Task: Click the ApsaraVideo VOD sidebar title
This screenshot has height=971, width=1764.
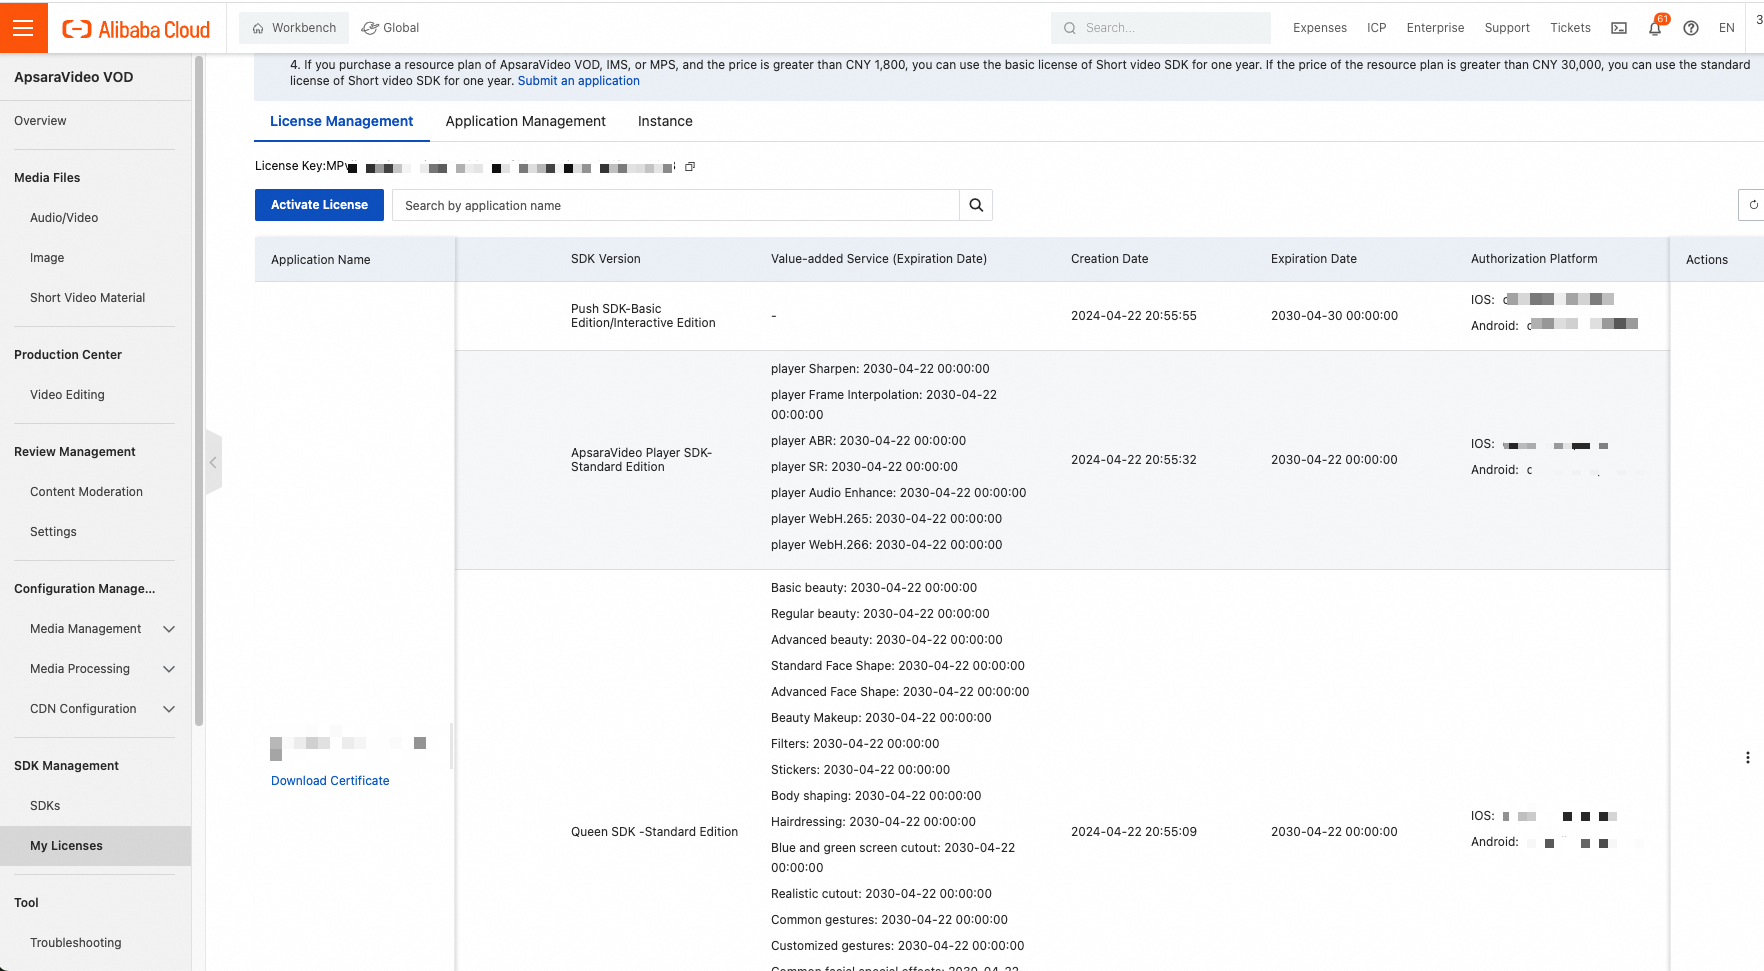Action: (x=73, y=77)
